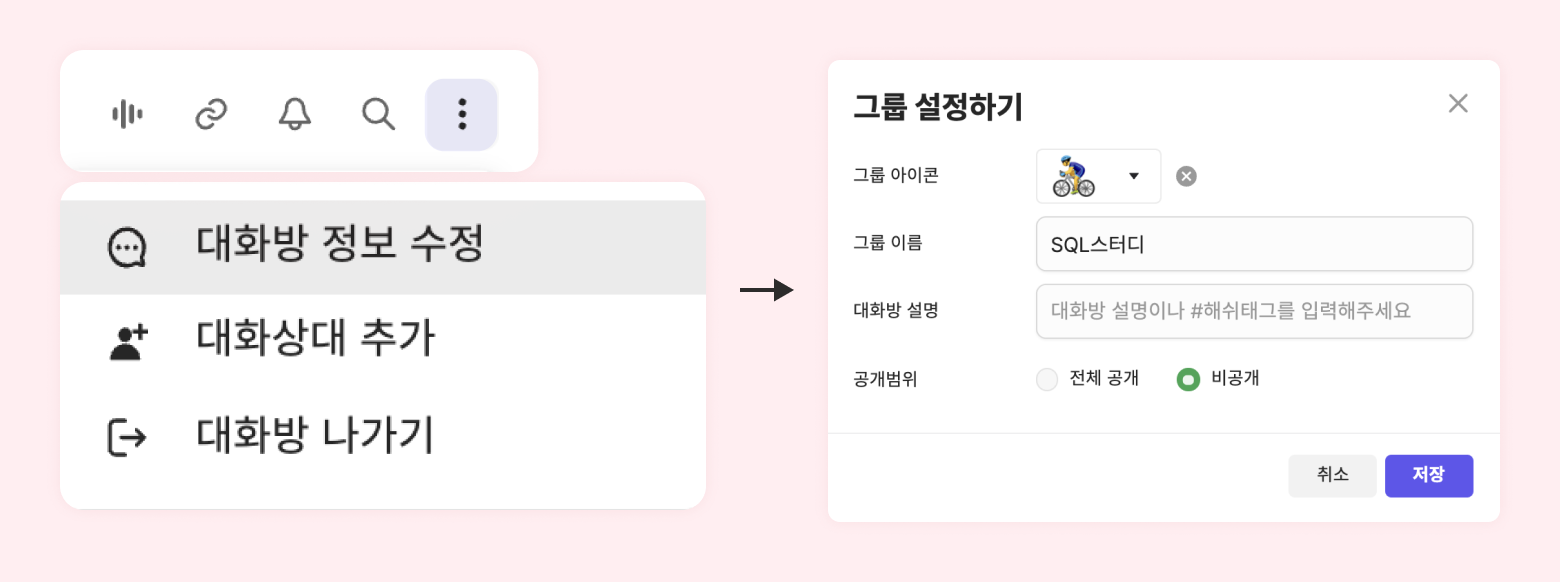Open the group icon dropdown arrow
1560x582 pixels.
[1134, 177]
